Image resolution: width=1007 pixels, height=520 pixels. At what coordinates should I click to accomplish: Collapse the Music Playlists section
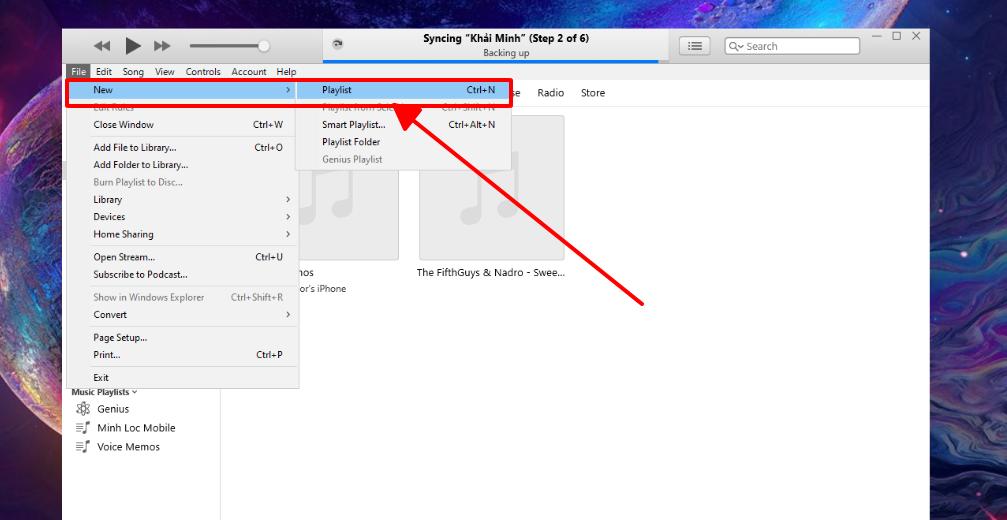point(104,392)
